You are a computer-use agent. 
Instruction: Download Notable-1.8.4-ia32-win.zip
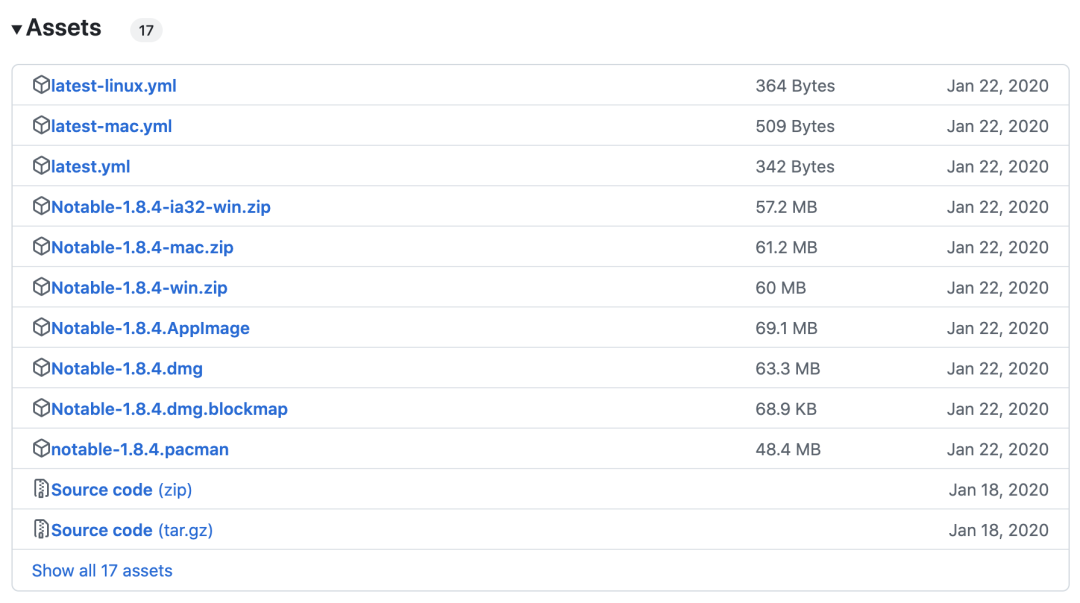click(160, 207)
